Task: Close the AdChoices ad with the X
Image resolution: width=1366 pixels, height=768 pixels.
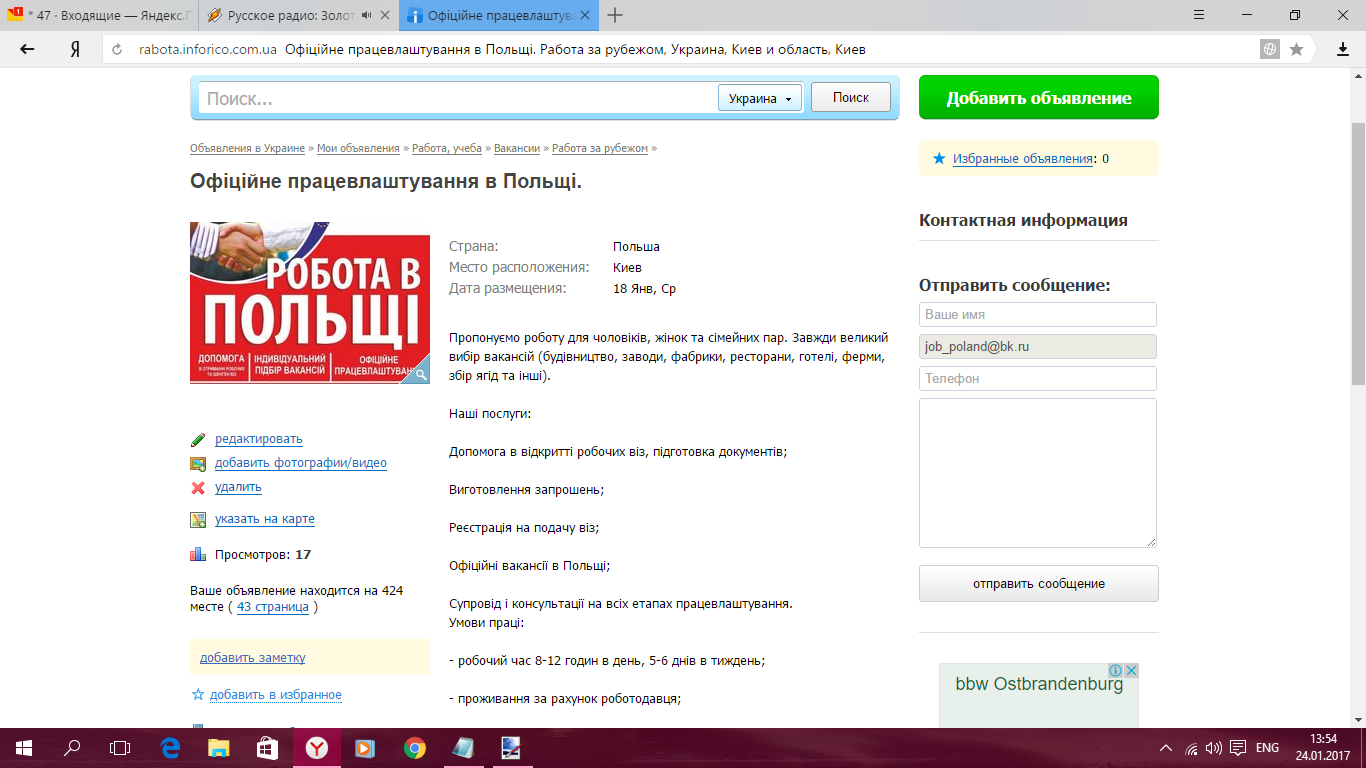Action: [1132, 670]
